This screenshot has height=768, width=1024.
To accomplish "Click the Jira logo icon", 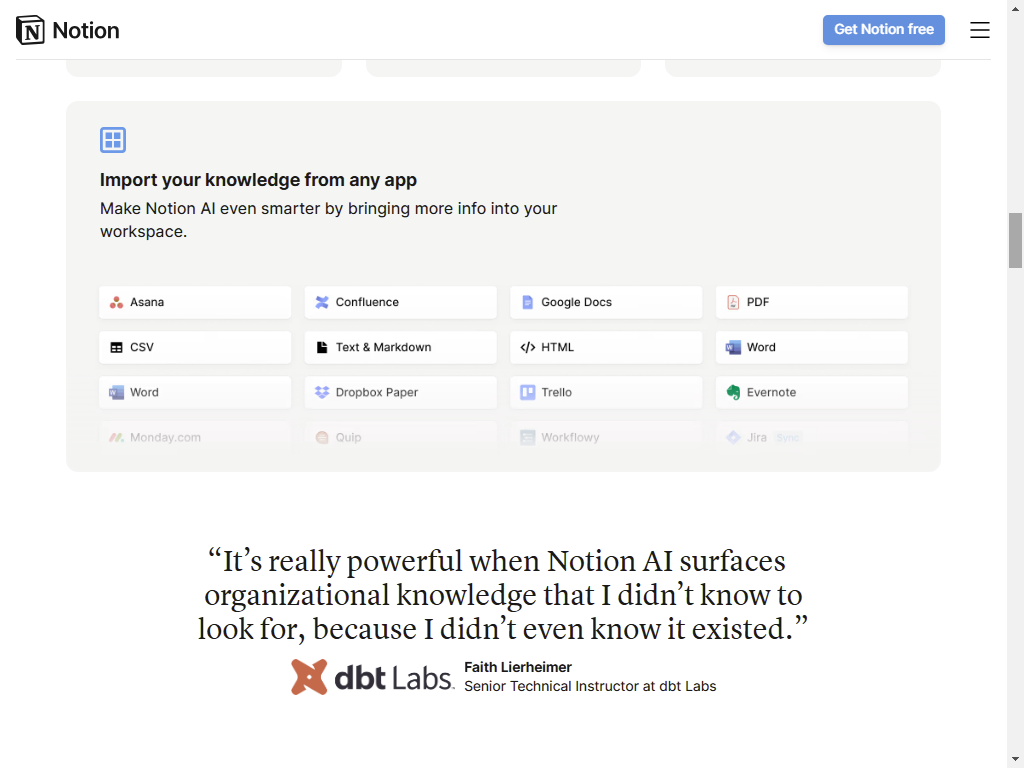I will pyautogui.click(x=733, y=438).
